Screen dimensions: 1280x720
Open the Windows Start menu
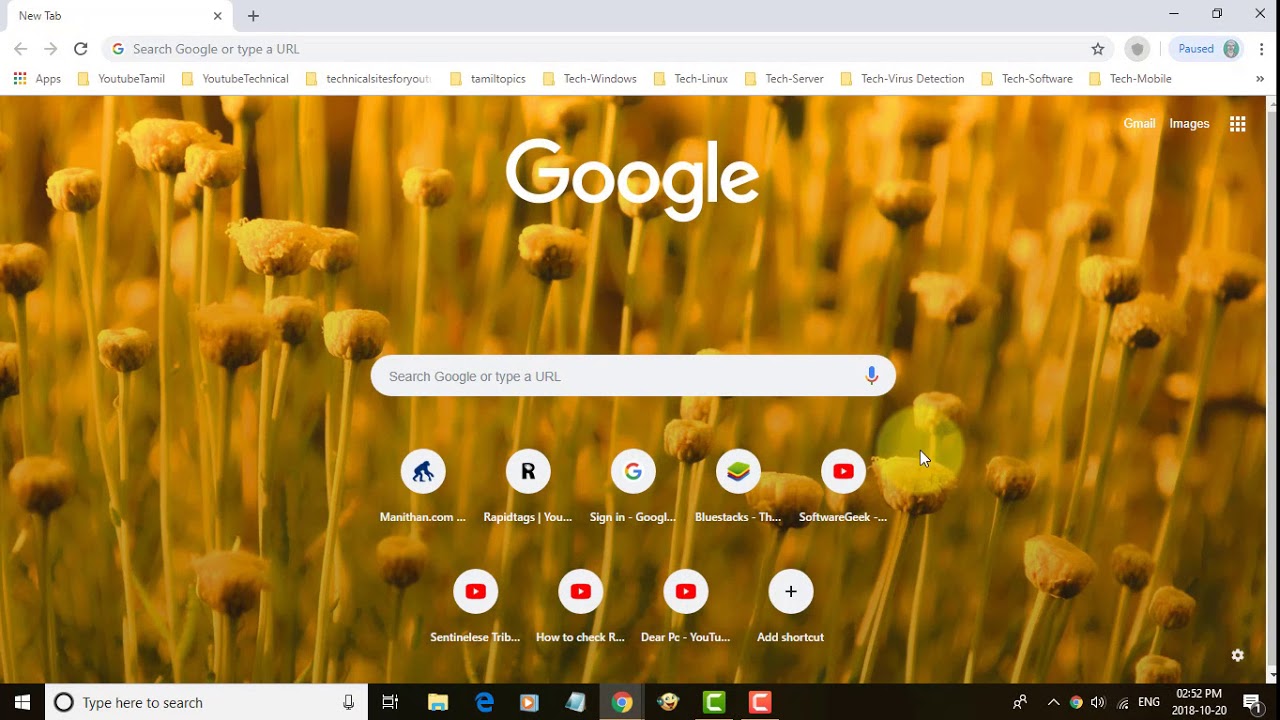pyautogui.click(x=23, y=702)
